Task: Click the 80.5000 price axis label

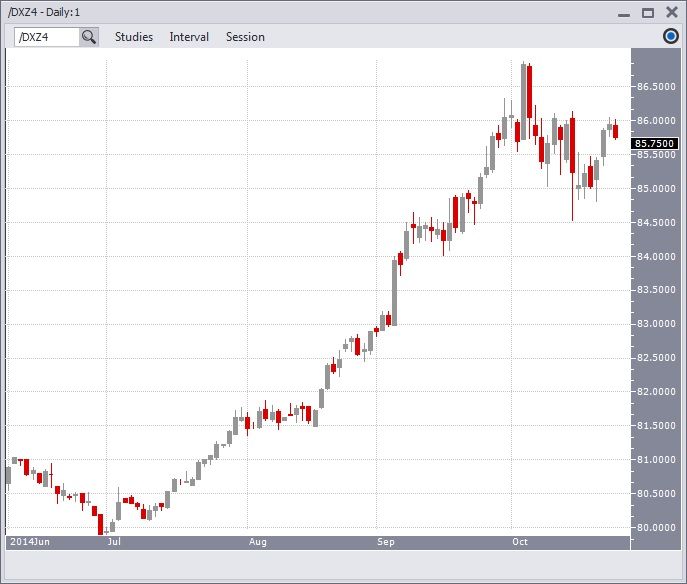Action: click(x=656, y=494)
